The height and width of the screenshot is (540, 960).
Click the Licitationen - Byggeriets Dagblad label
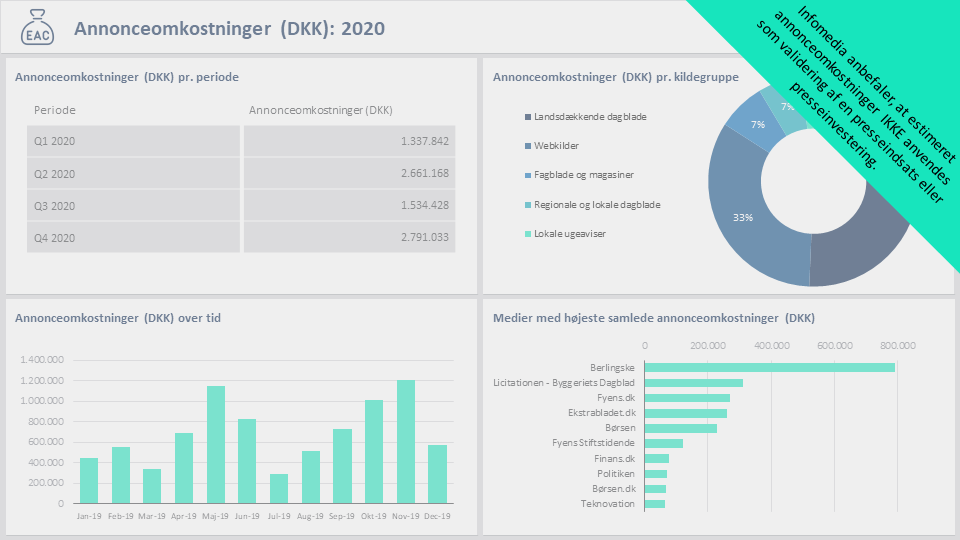pos(564,383)
